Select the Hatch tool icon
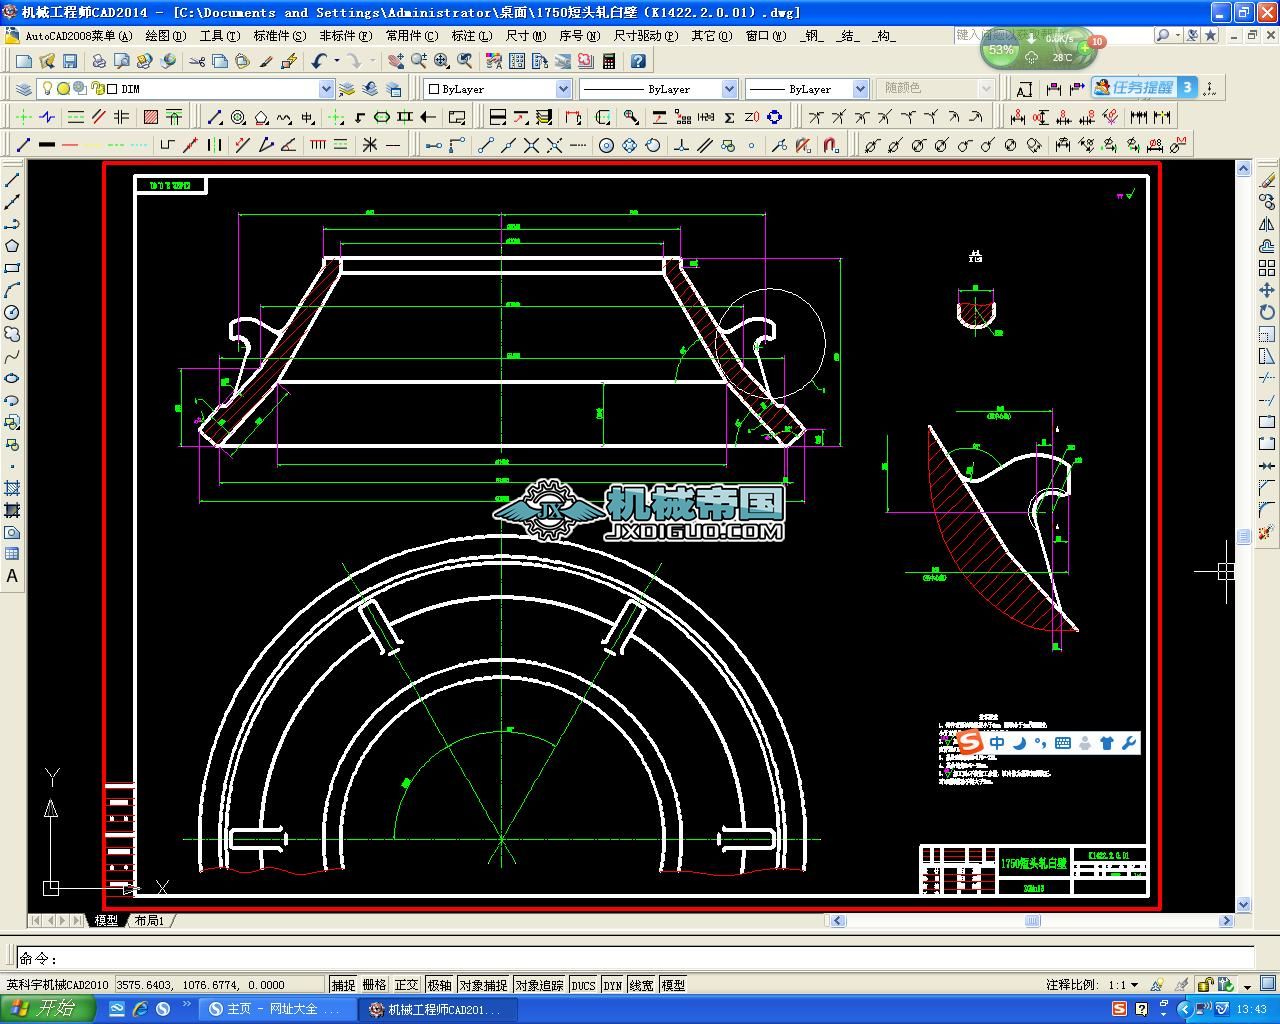The height and width of the screenshot is (1024, 1280). (151, 117)
